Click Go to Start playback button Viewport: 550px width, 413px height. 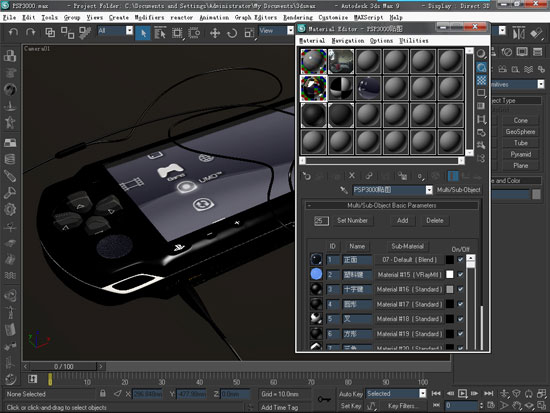(436, 393)
